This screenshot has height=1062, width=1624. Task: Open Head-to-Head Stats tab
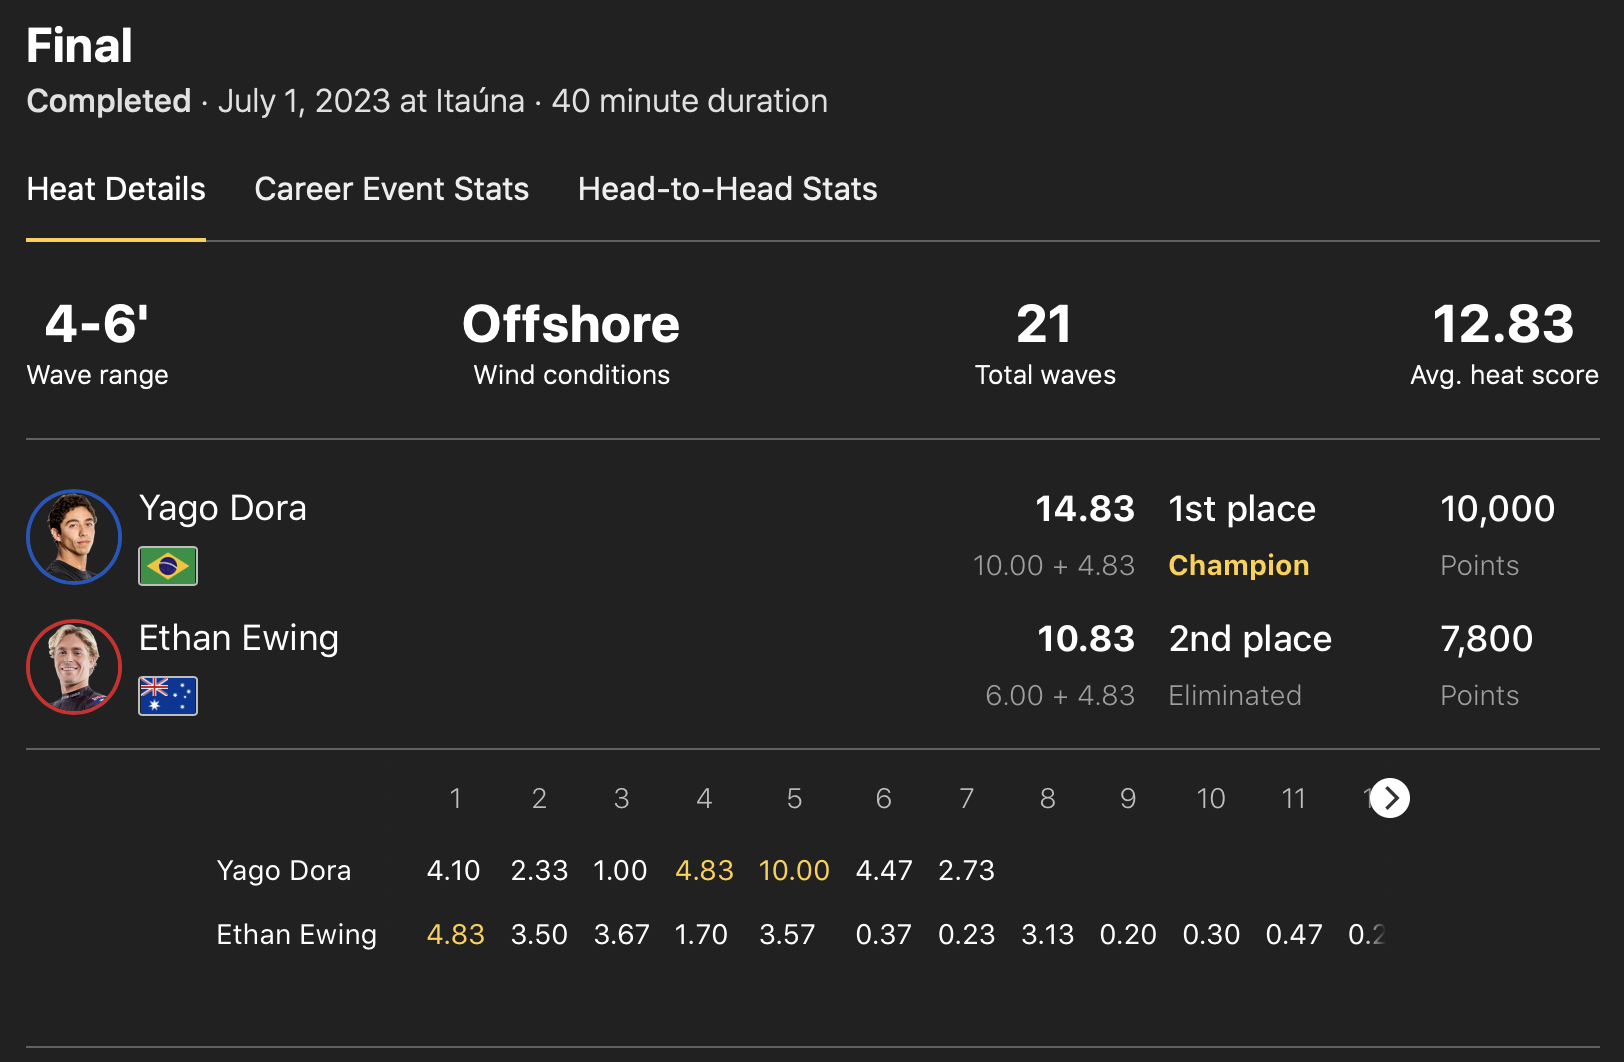[727, 189]
